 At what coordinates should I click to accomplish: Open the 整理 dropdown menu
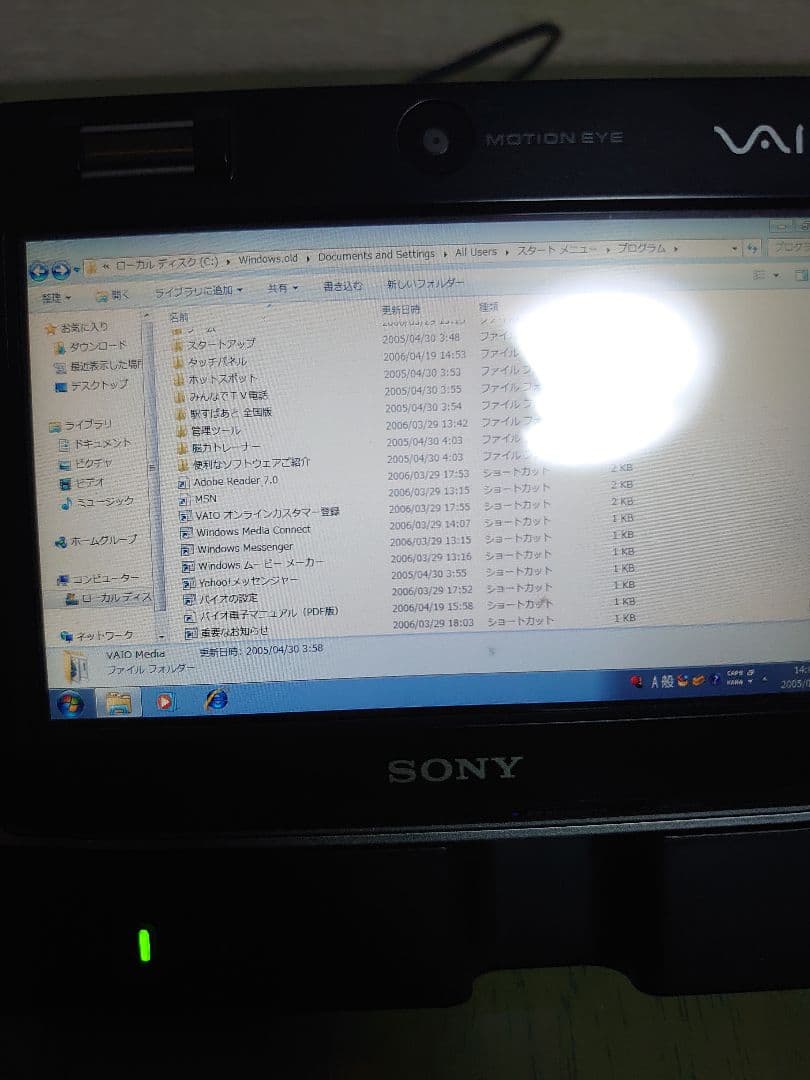[56, 298]
